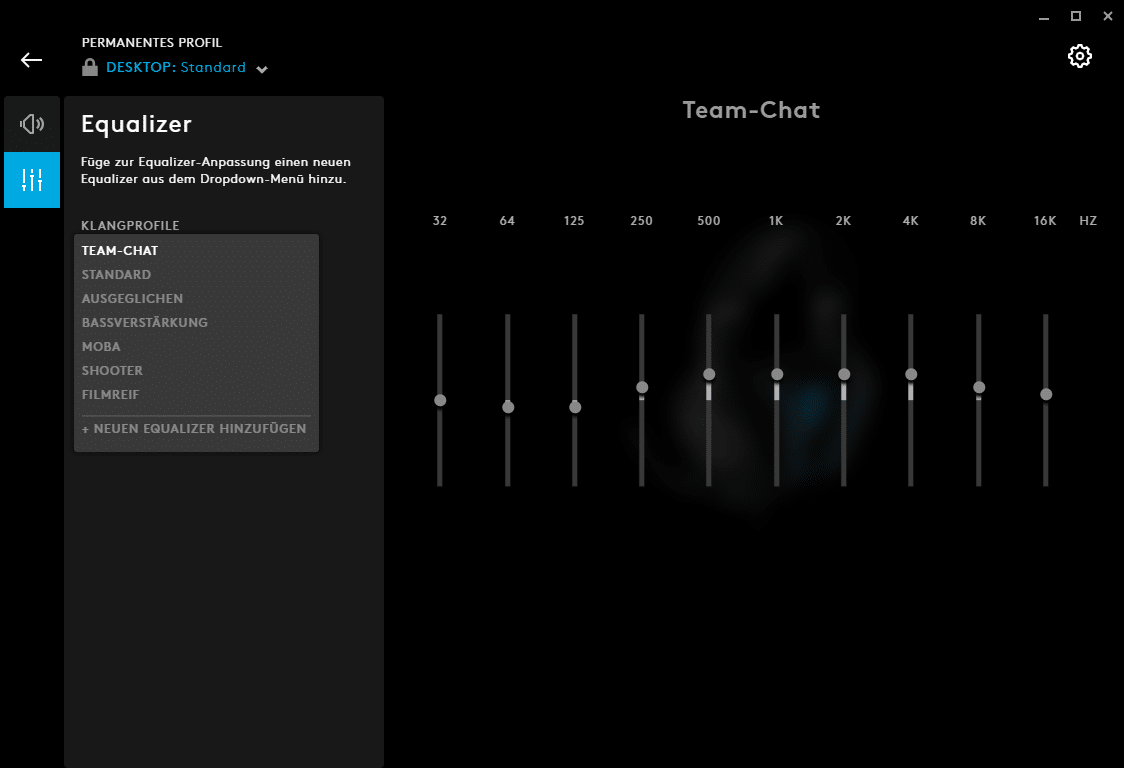Switch to the MOBA equalizer preset

[101, 347]
